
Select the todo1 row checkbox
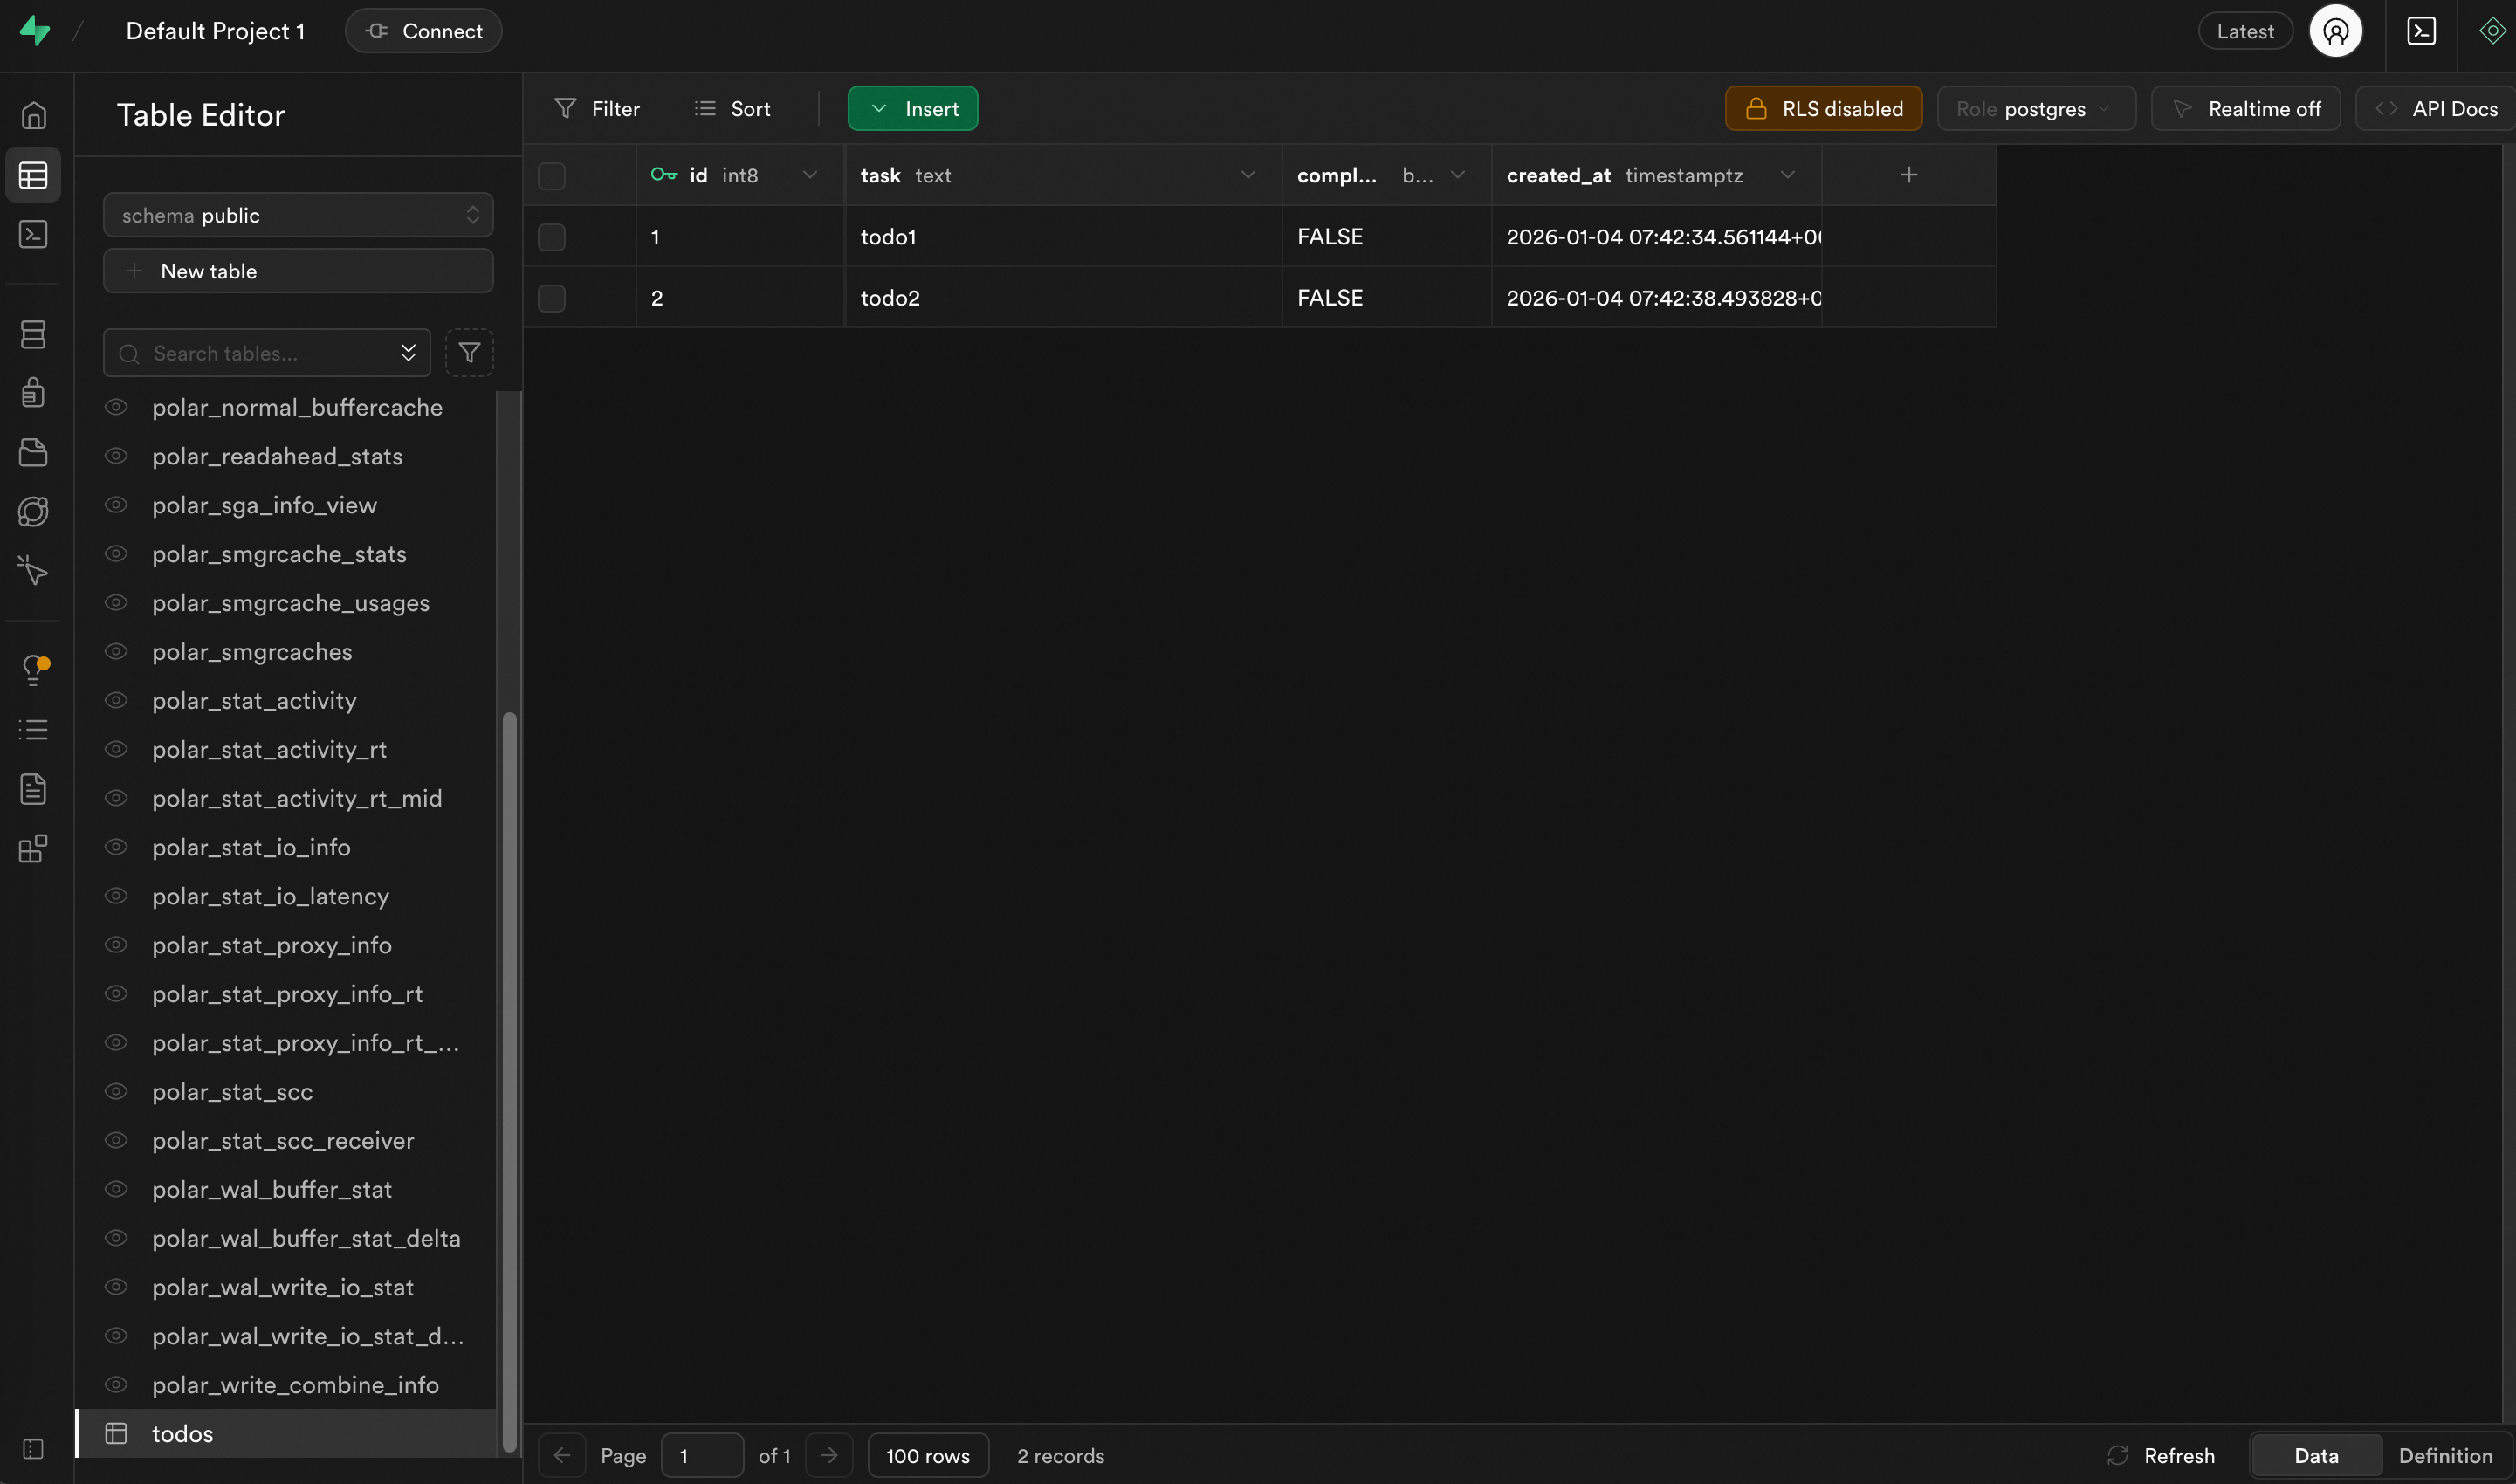click(551, 237)
